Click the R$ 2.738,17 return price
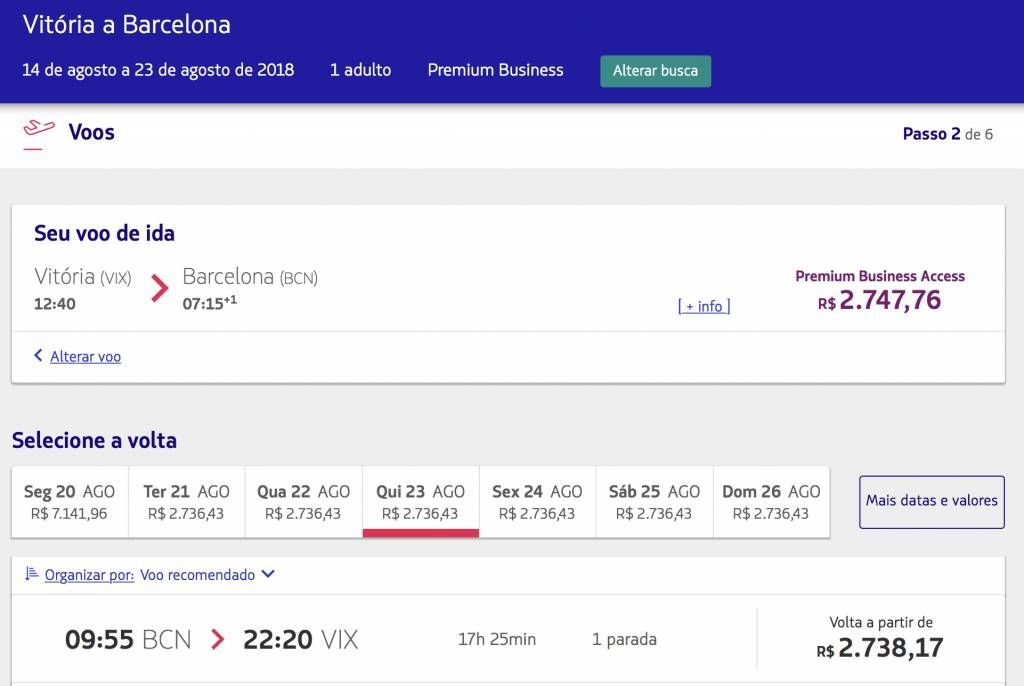The width and height of the screenshot is (1024, 686). 880,648
